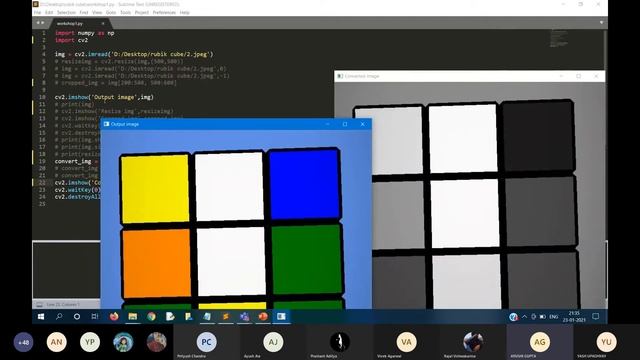Click the 'import numpy as np' code line

point(84,33)
